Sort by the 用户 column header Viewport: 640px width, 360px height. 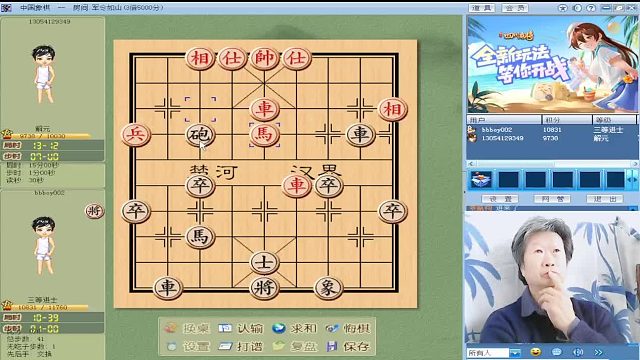pyautogui.click(x=504, y=120)
